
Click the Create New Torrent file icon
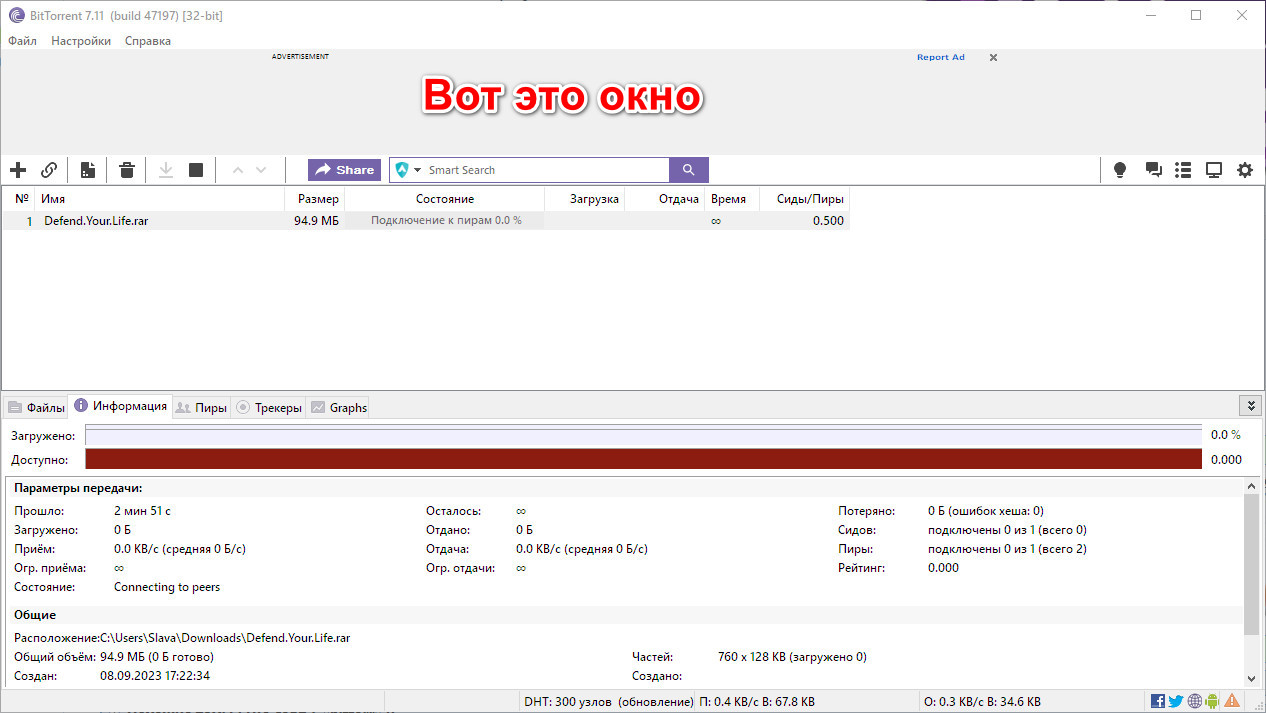point(88,170)
